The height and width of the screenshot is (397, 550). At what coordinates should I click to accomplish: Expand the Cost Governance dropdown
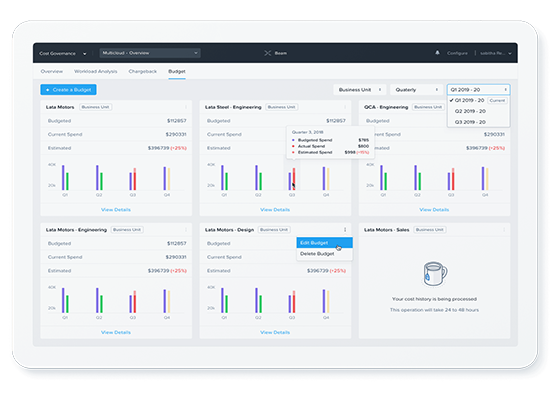pos(62,53)
